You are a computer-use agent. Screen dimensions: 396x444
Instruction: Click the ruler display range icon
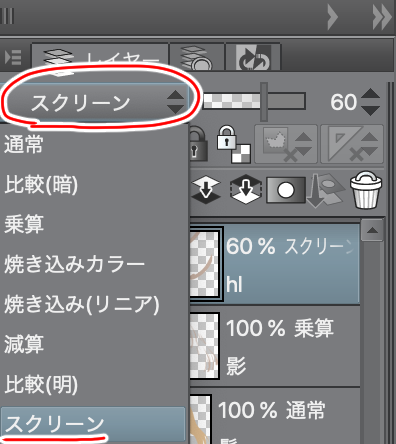point(352,144)
